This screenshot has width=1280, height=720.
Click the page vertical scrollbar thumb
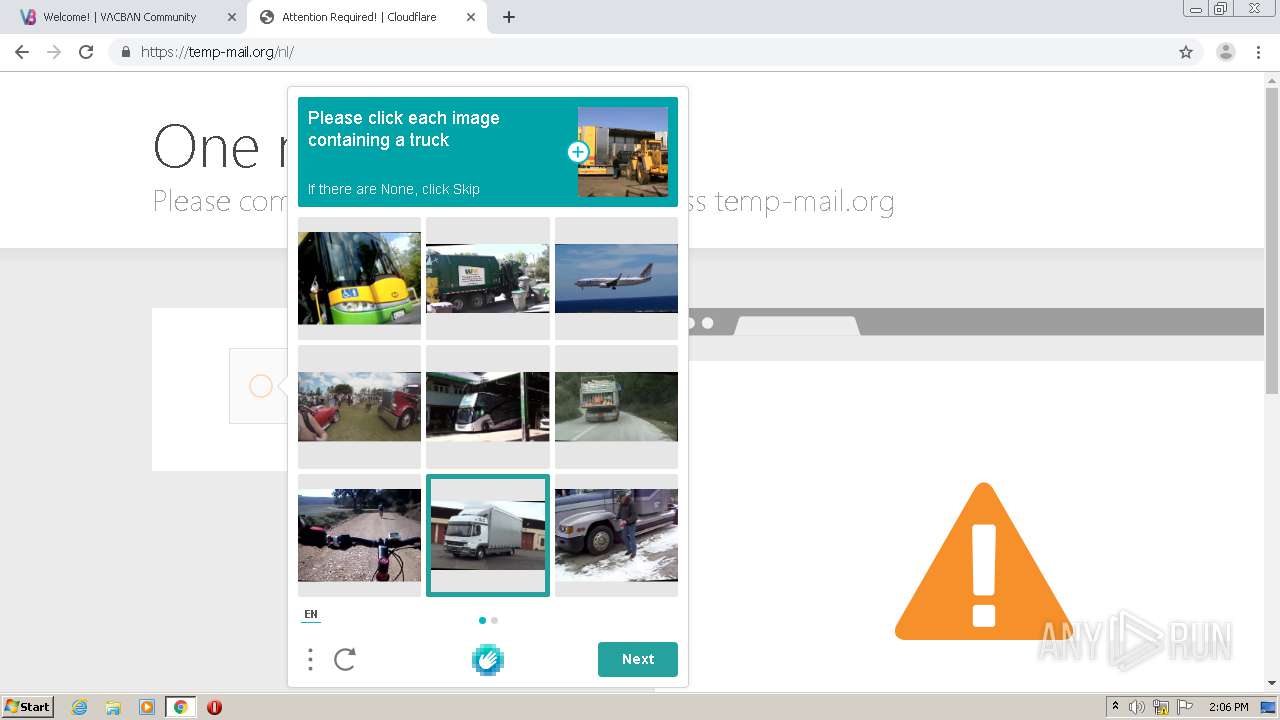1272,240
